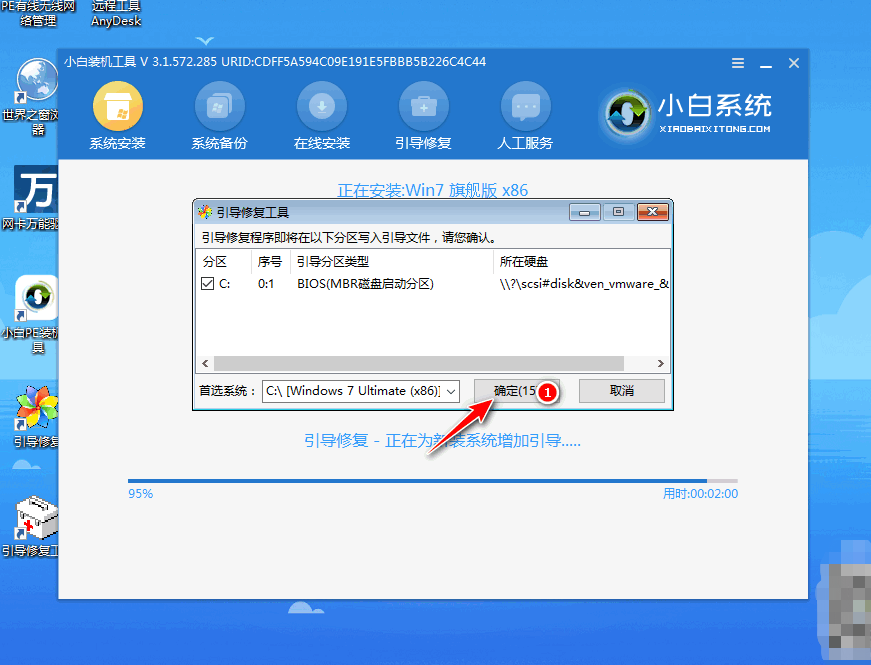The image size is (871, 665).
Task: Open the 人工服务 chat tab
Action: 525,116
